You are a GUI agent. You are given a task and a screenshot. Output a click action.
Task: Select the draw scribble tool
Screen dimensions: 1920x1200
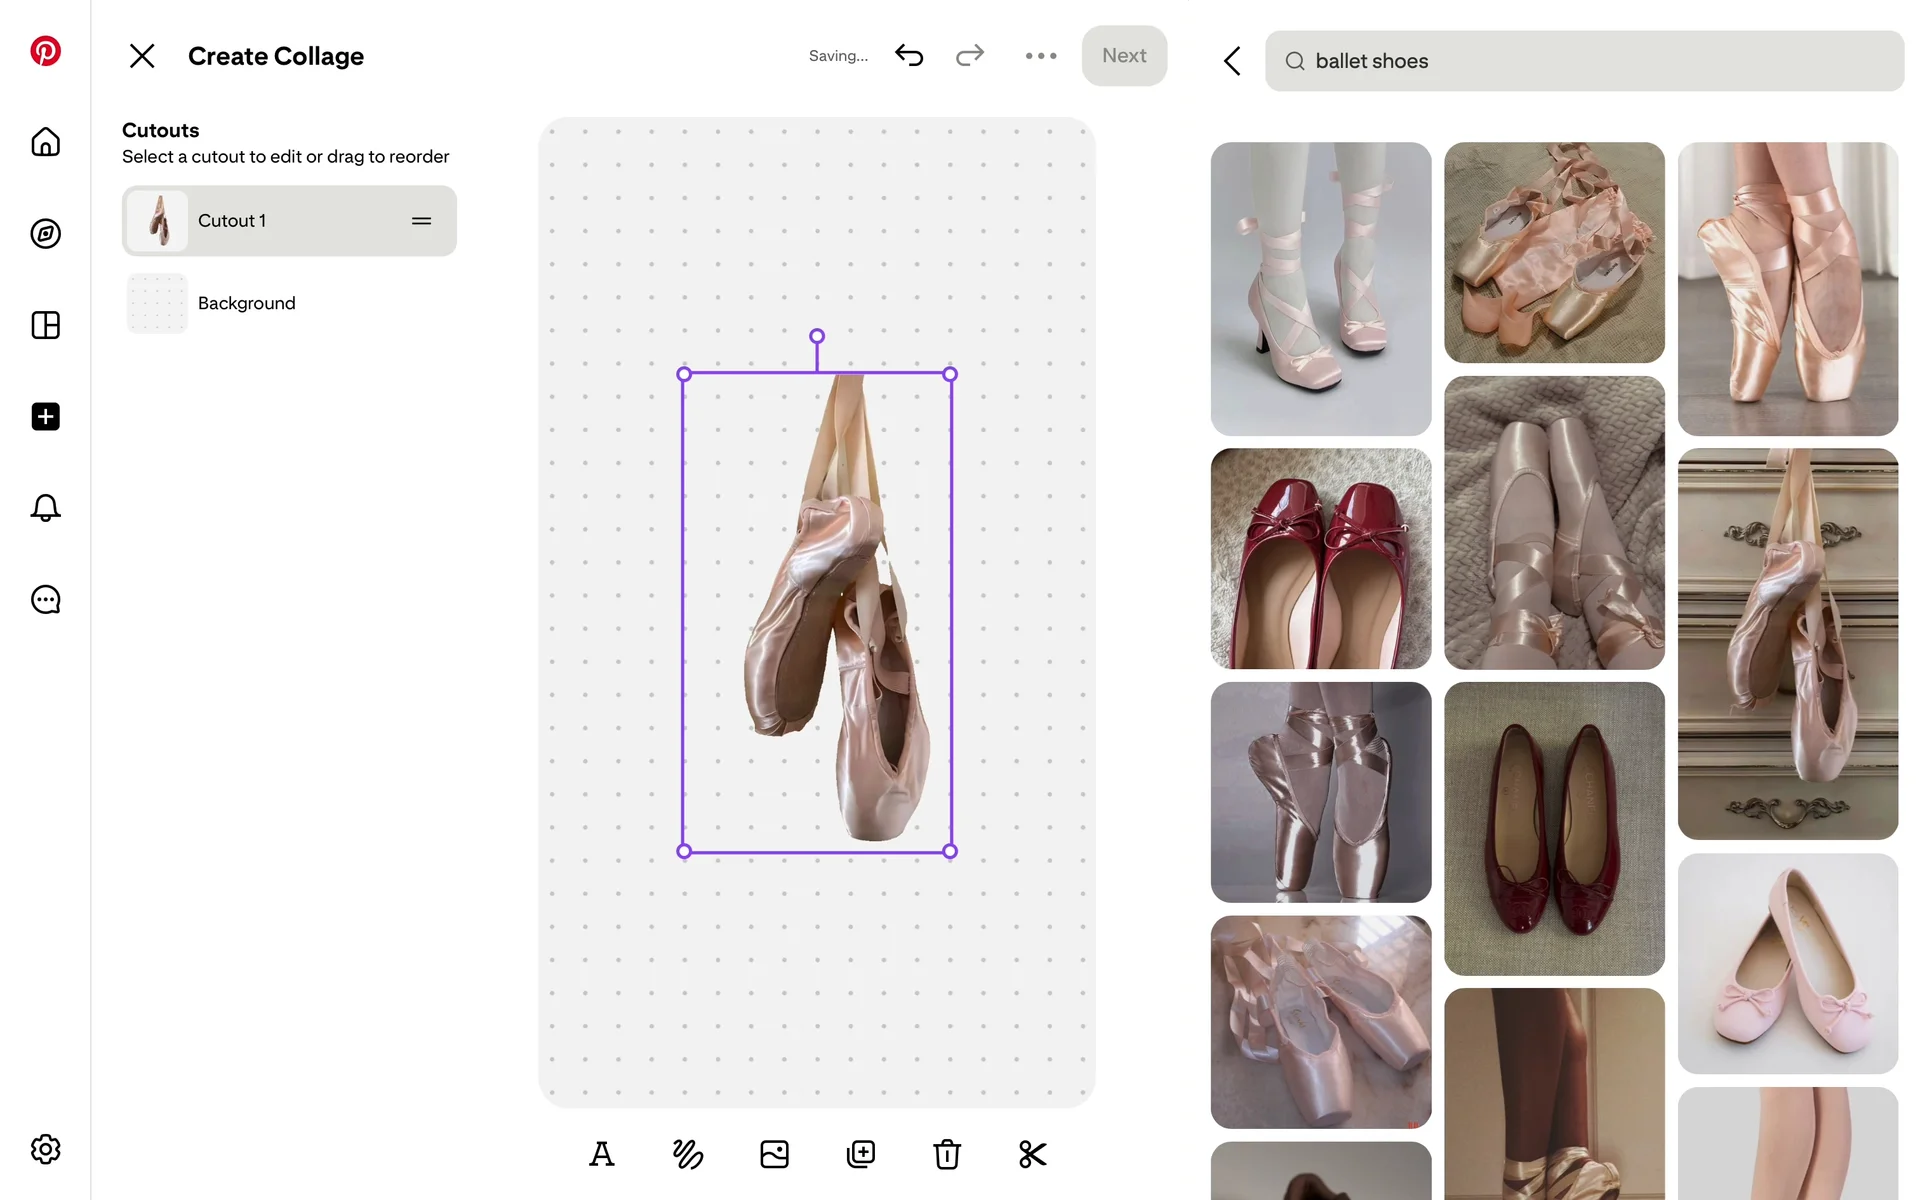click(688, 1154)
